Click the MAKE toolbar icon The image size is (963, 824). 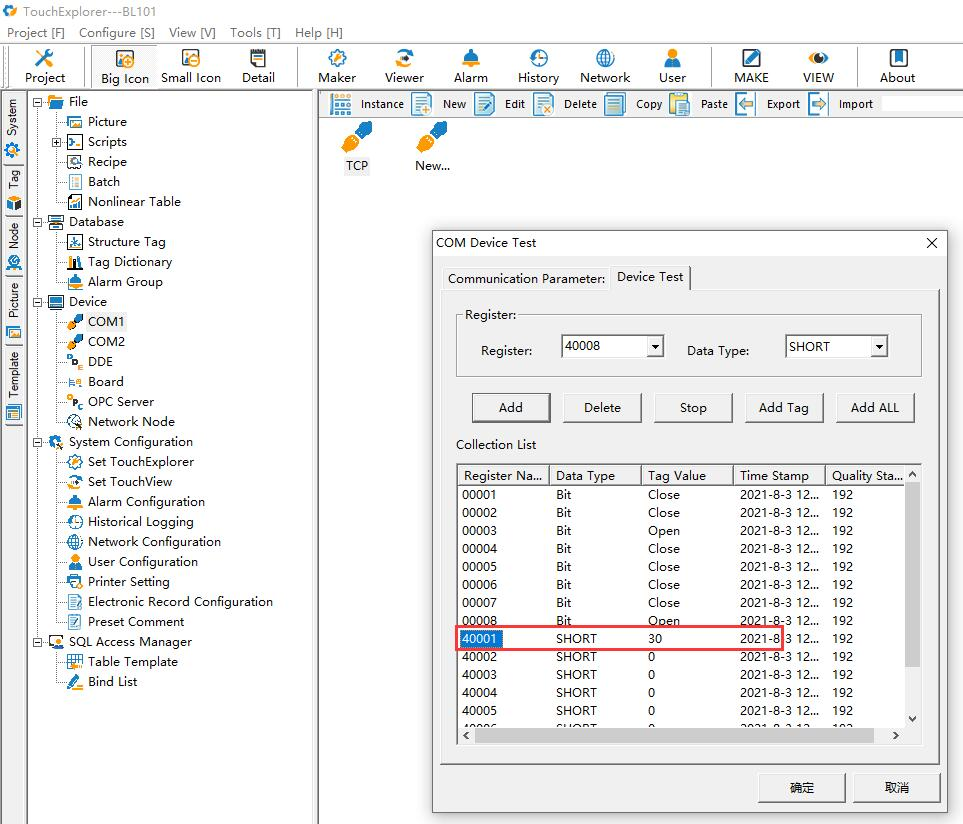click(x=751, y=66)
